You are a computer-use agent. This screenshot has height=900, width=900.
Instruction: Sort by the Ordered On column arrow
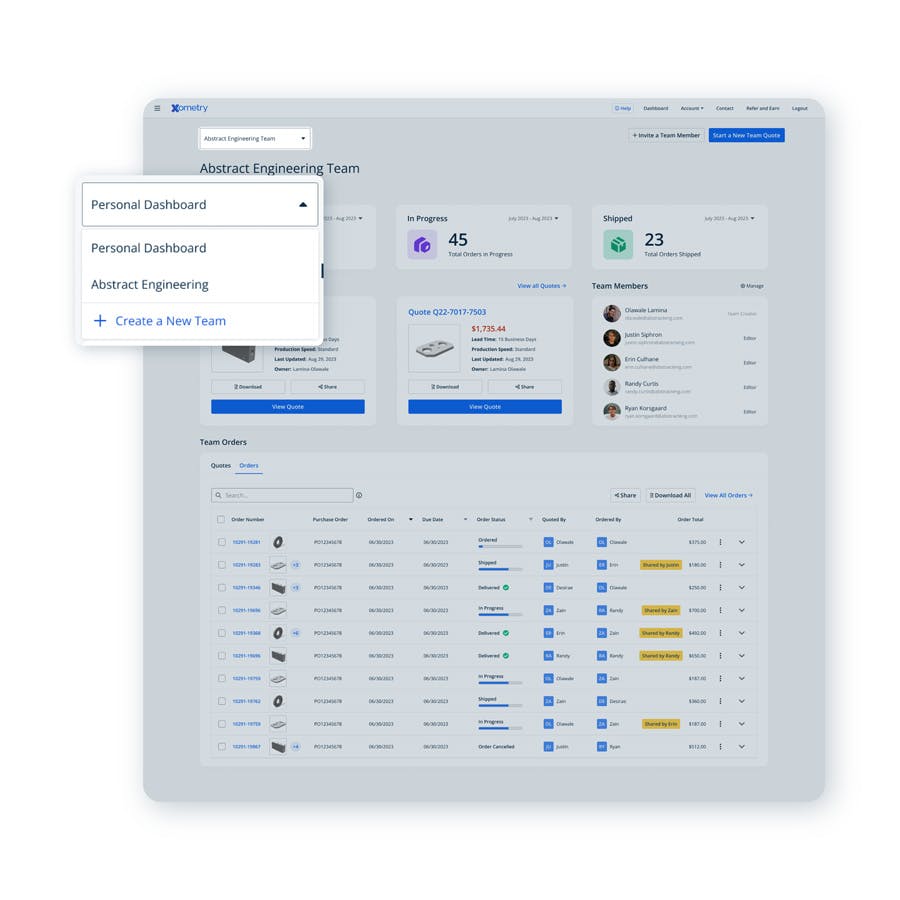click(x=410, y=519)
